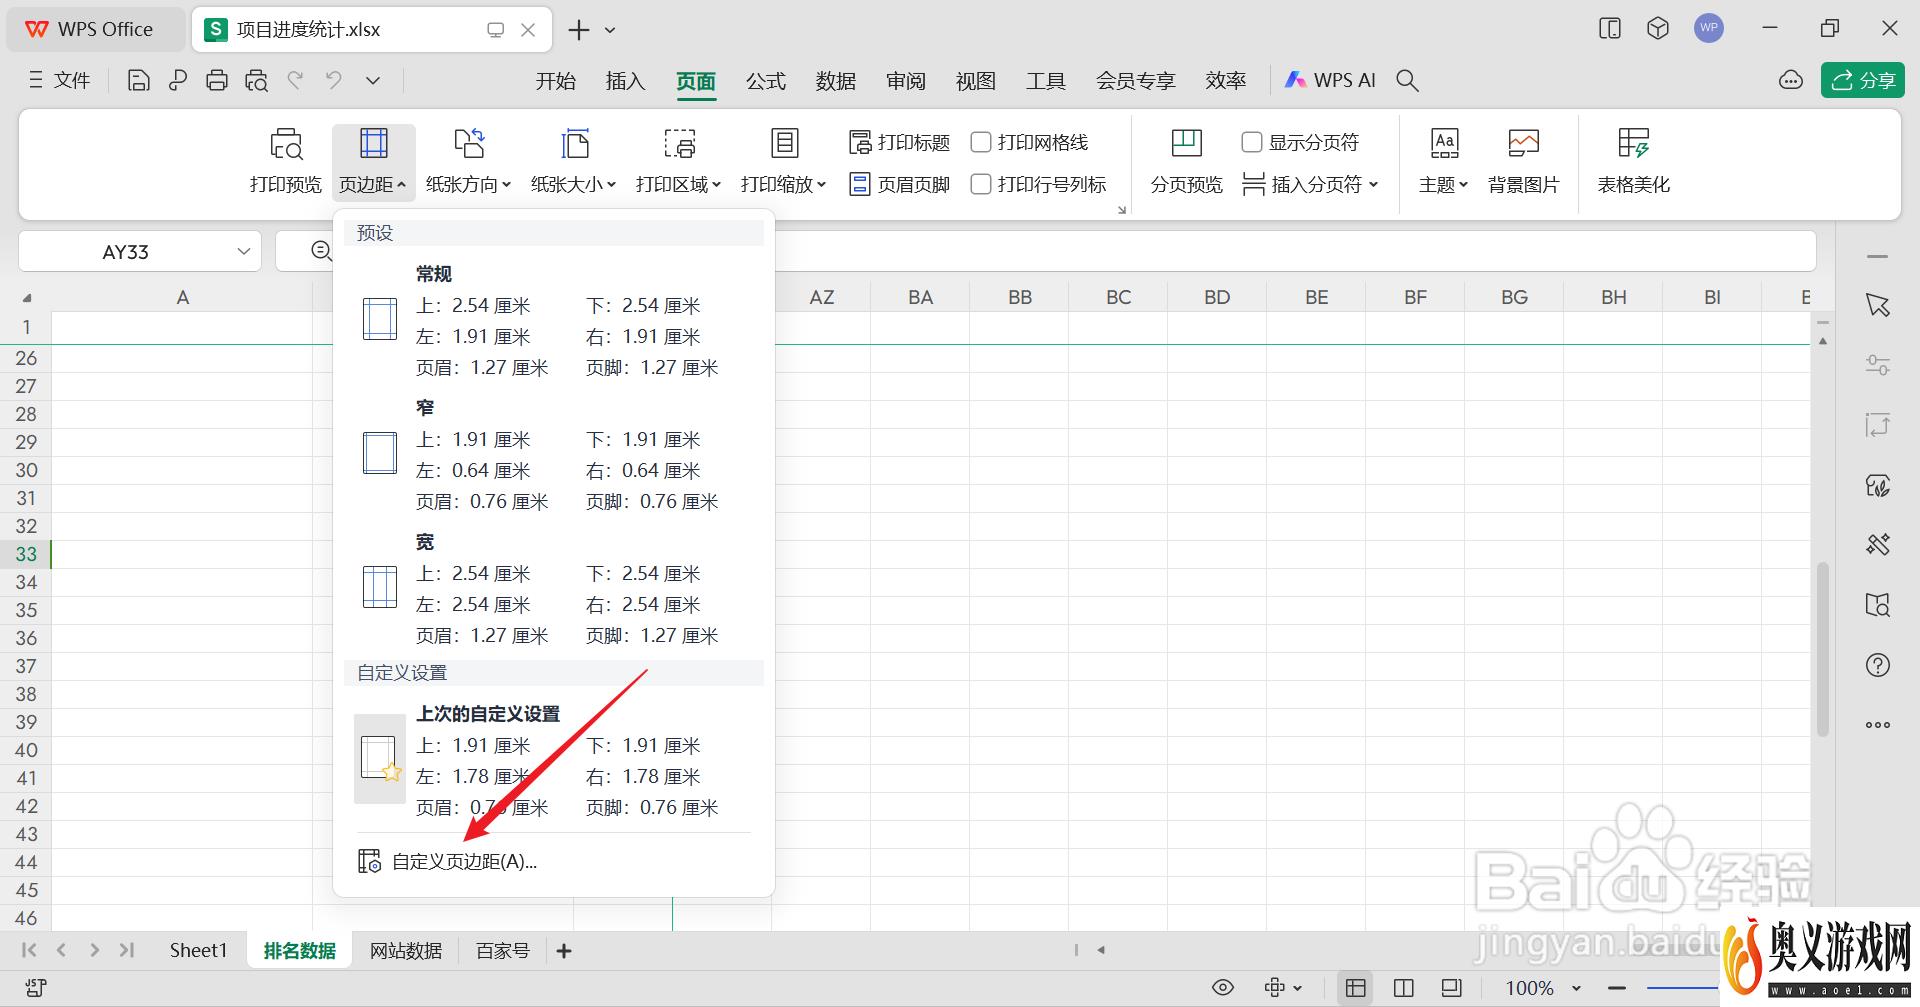Click the export to PDF icon
This screenshot has height=1007, width=1920.
pos(178,81)
